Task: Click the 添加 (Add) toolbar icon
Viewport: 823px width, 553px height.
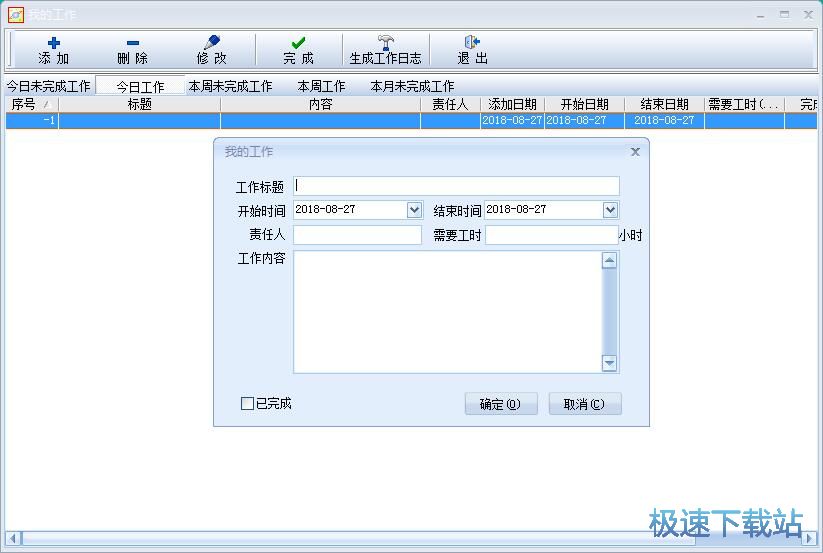Action: point(54,42)
